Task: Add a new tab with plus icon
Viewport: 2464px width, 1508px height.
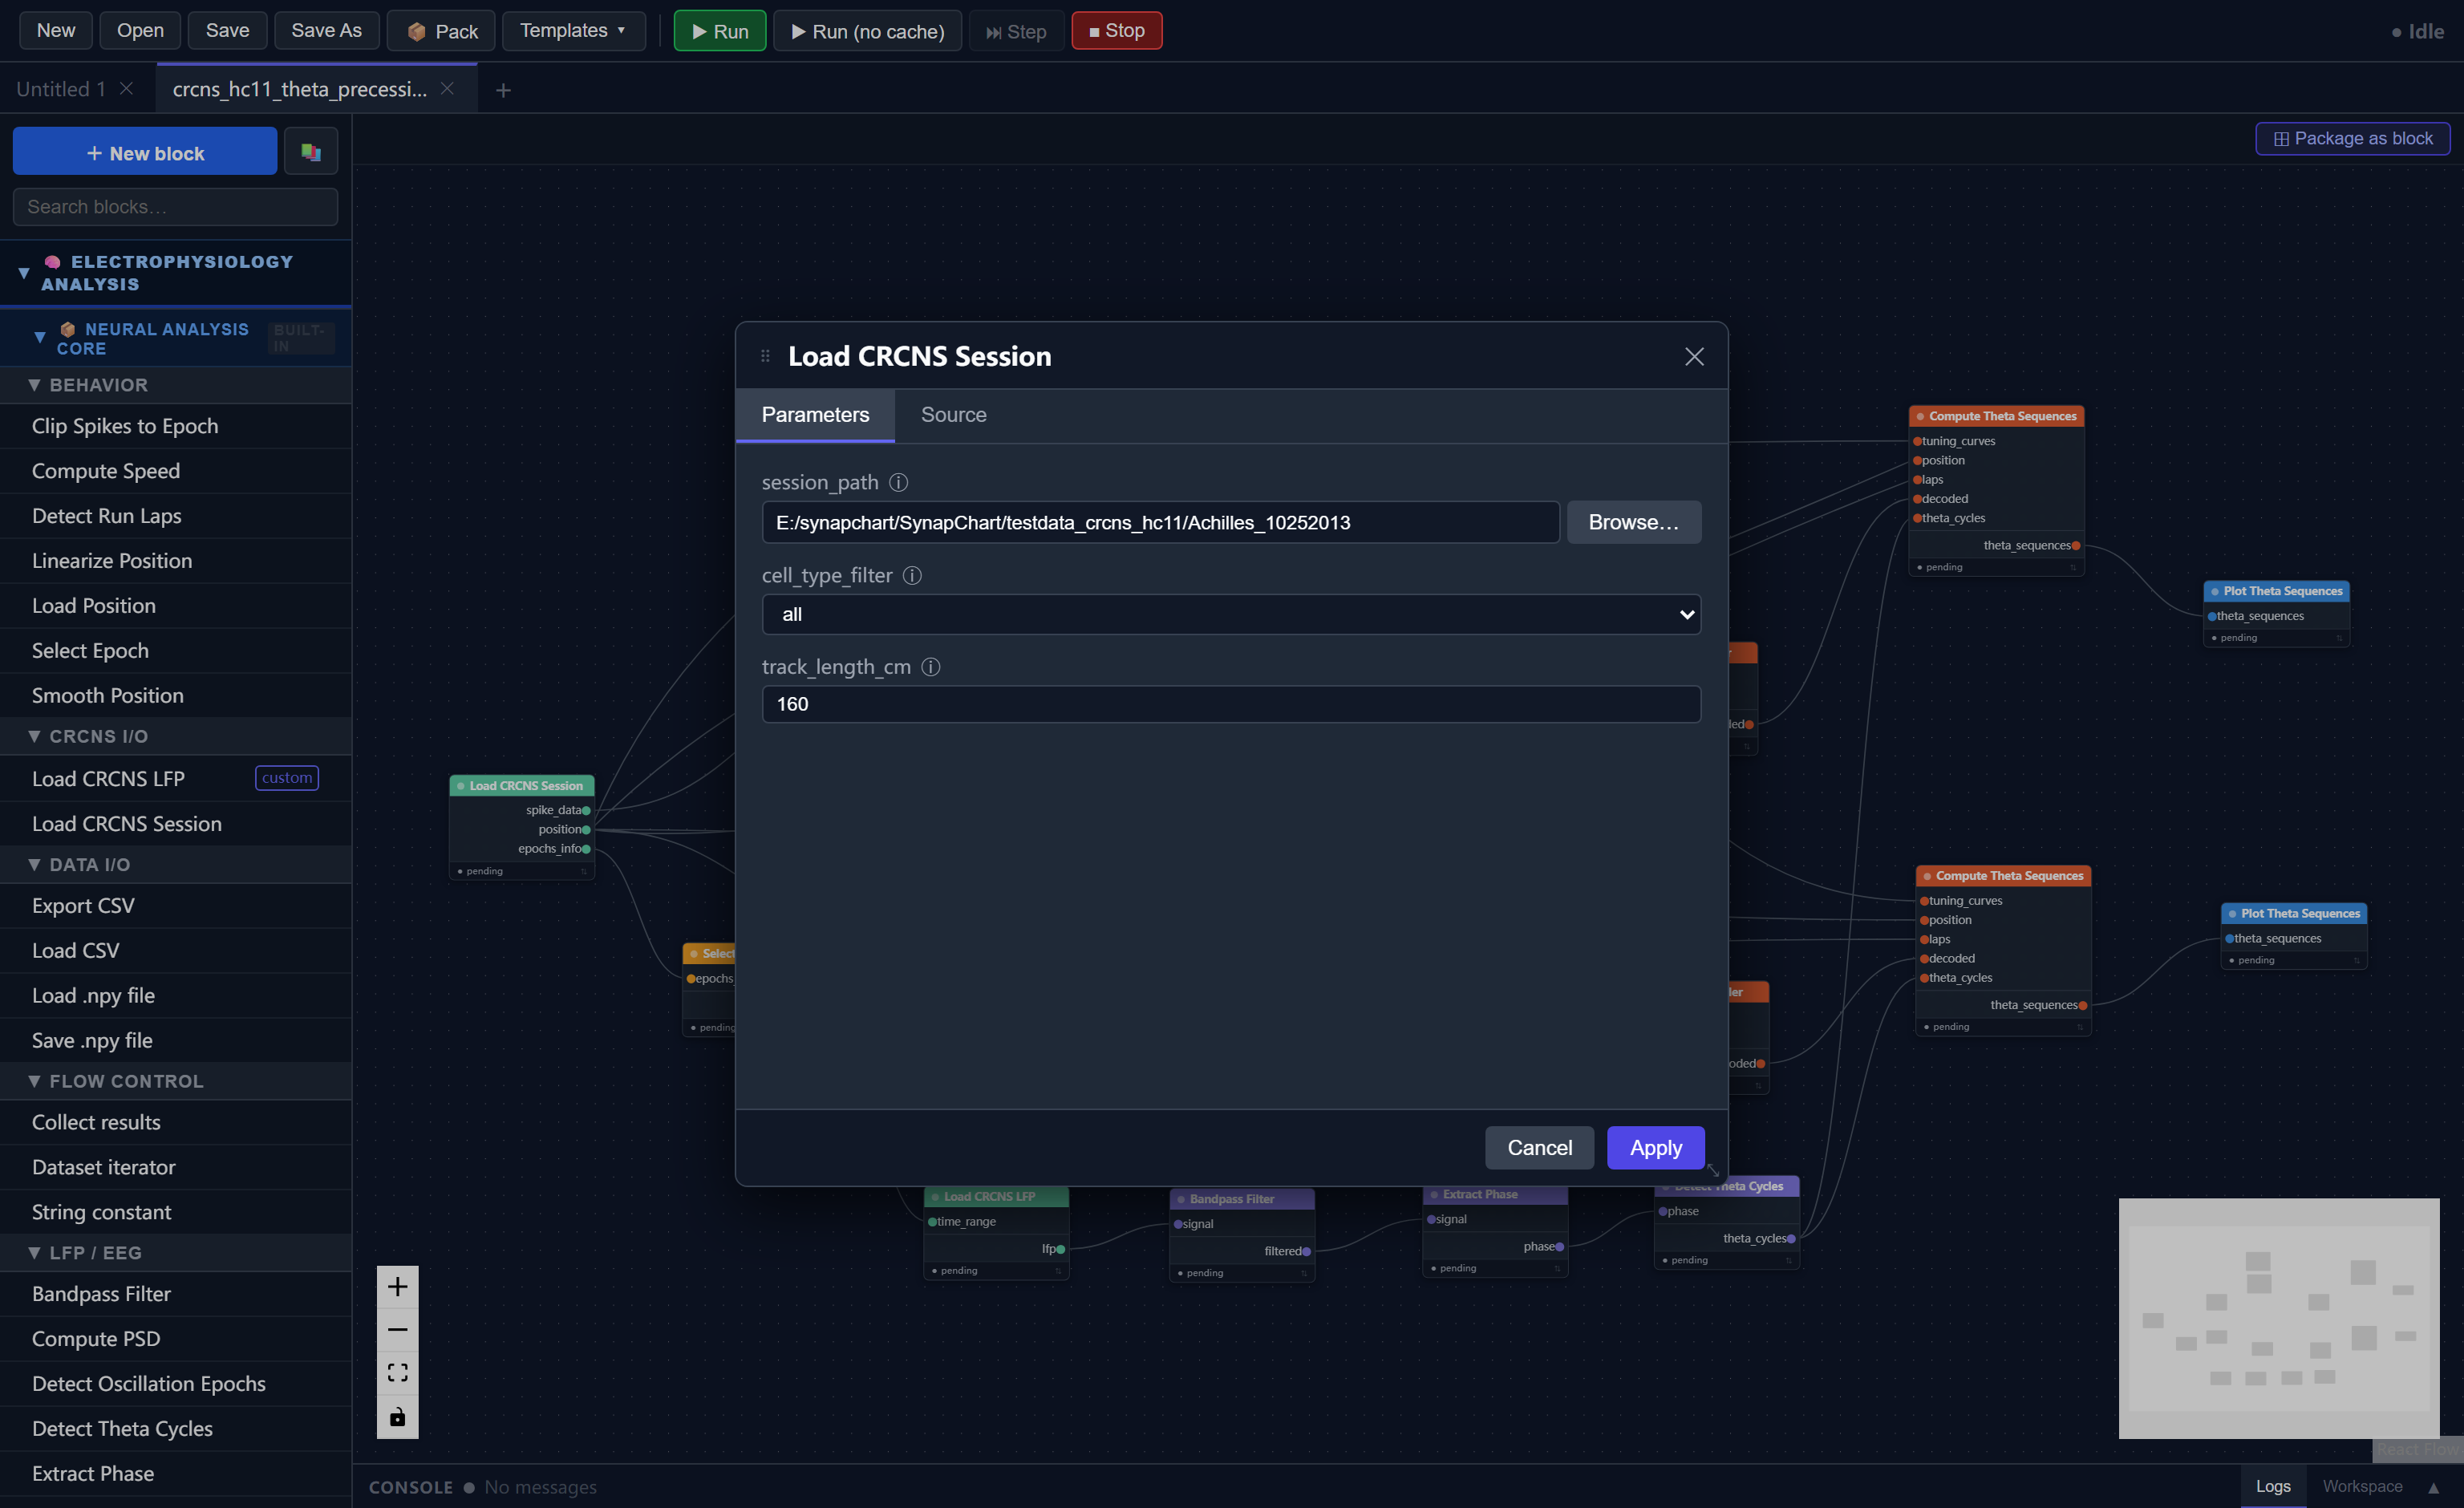Action: tap(503, 90)
